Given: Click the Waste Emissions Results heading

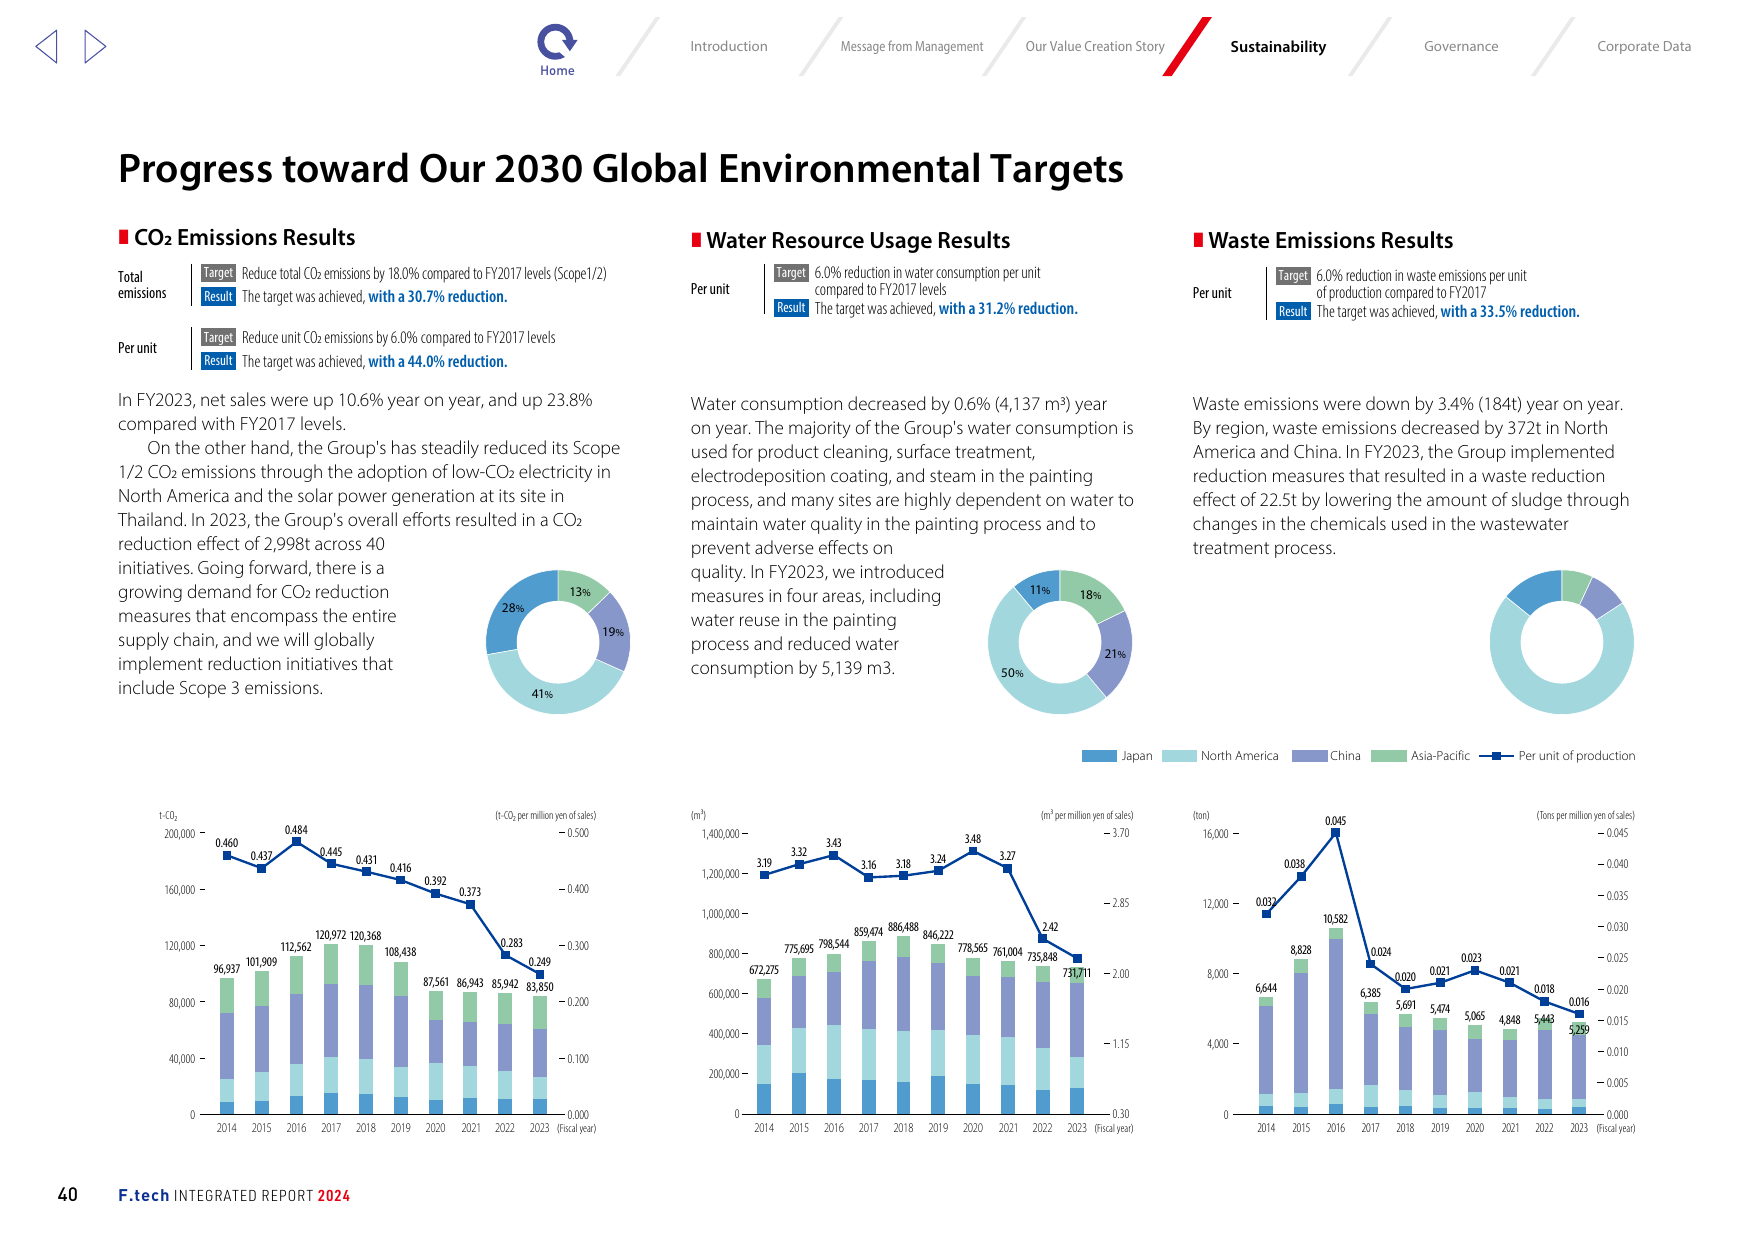Looking at the screenshot, I should tap(1330, 241).
